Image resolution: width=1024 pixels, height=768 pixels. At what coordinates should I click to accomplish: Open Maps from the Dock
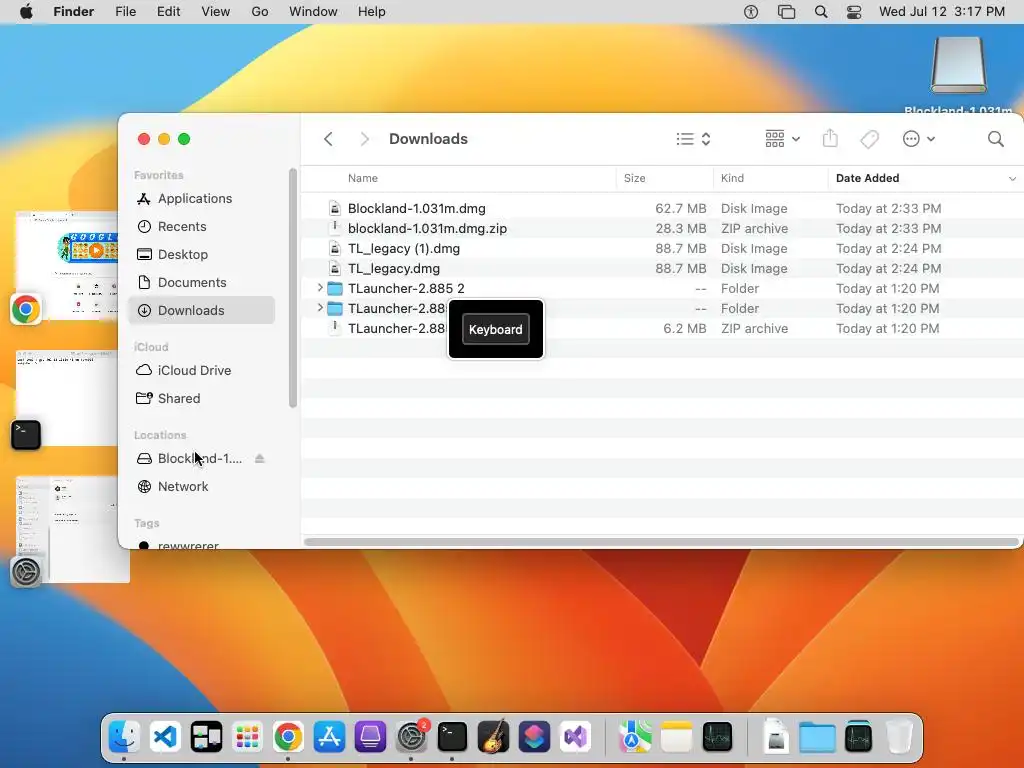[635, 737]
